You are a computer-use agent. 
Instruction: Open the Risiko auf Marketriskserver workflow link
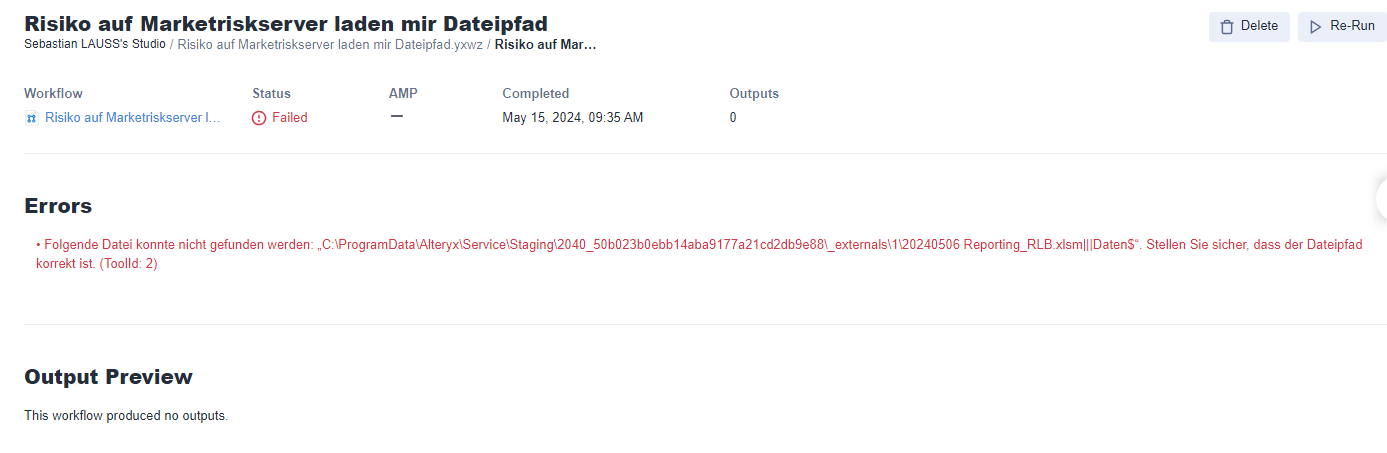(132, 118)
